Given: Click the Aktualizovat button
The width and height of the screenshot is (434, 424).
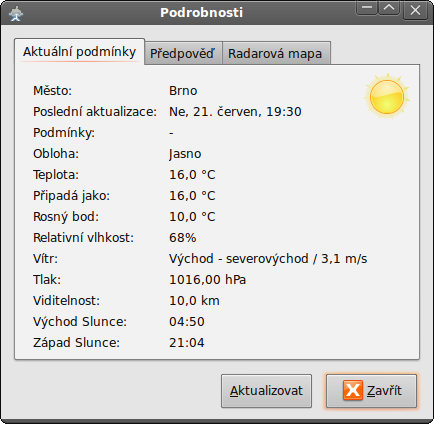Looking at the screenshot, I should tap(266, 391).
